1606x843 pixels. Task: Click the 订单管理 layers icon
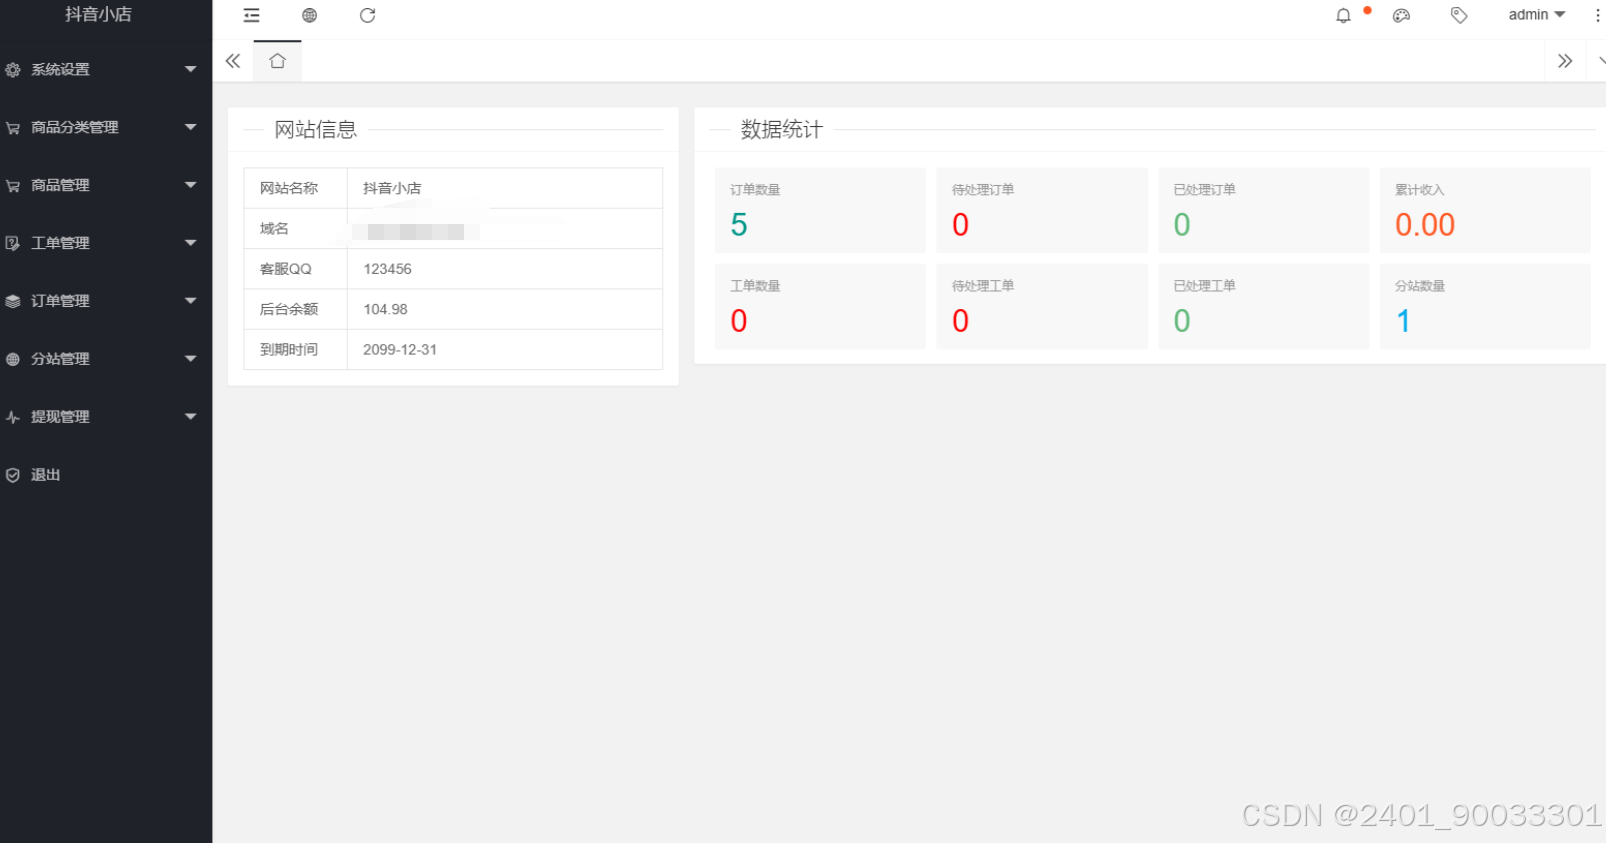pyautogui.click(x=13, y=301)
